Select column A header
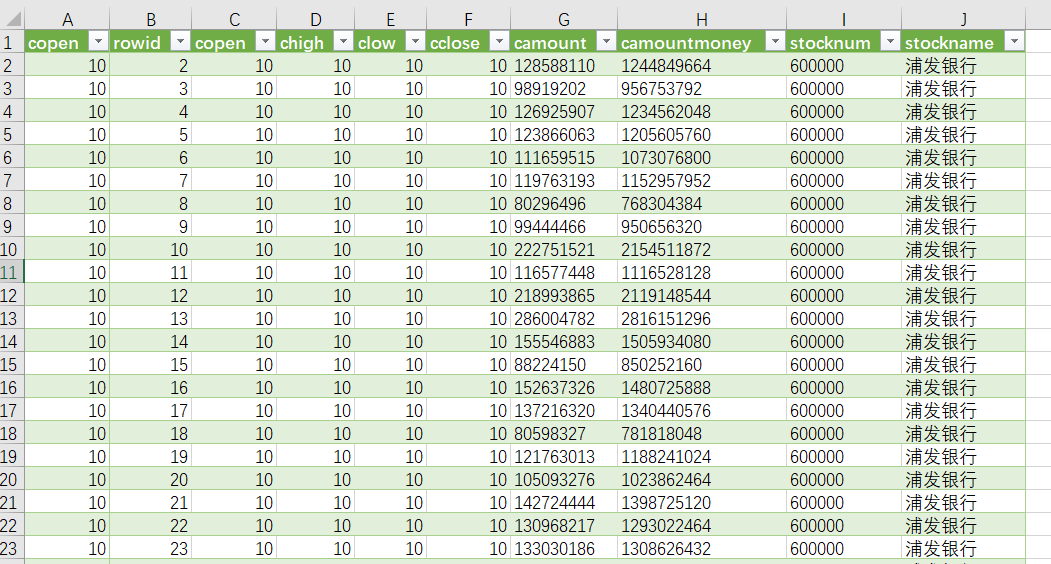The image size is (1051, 564). pos(67,19)
